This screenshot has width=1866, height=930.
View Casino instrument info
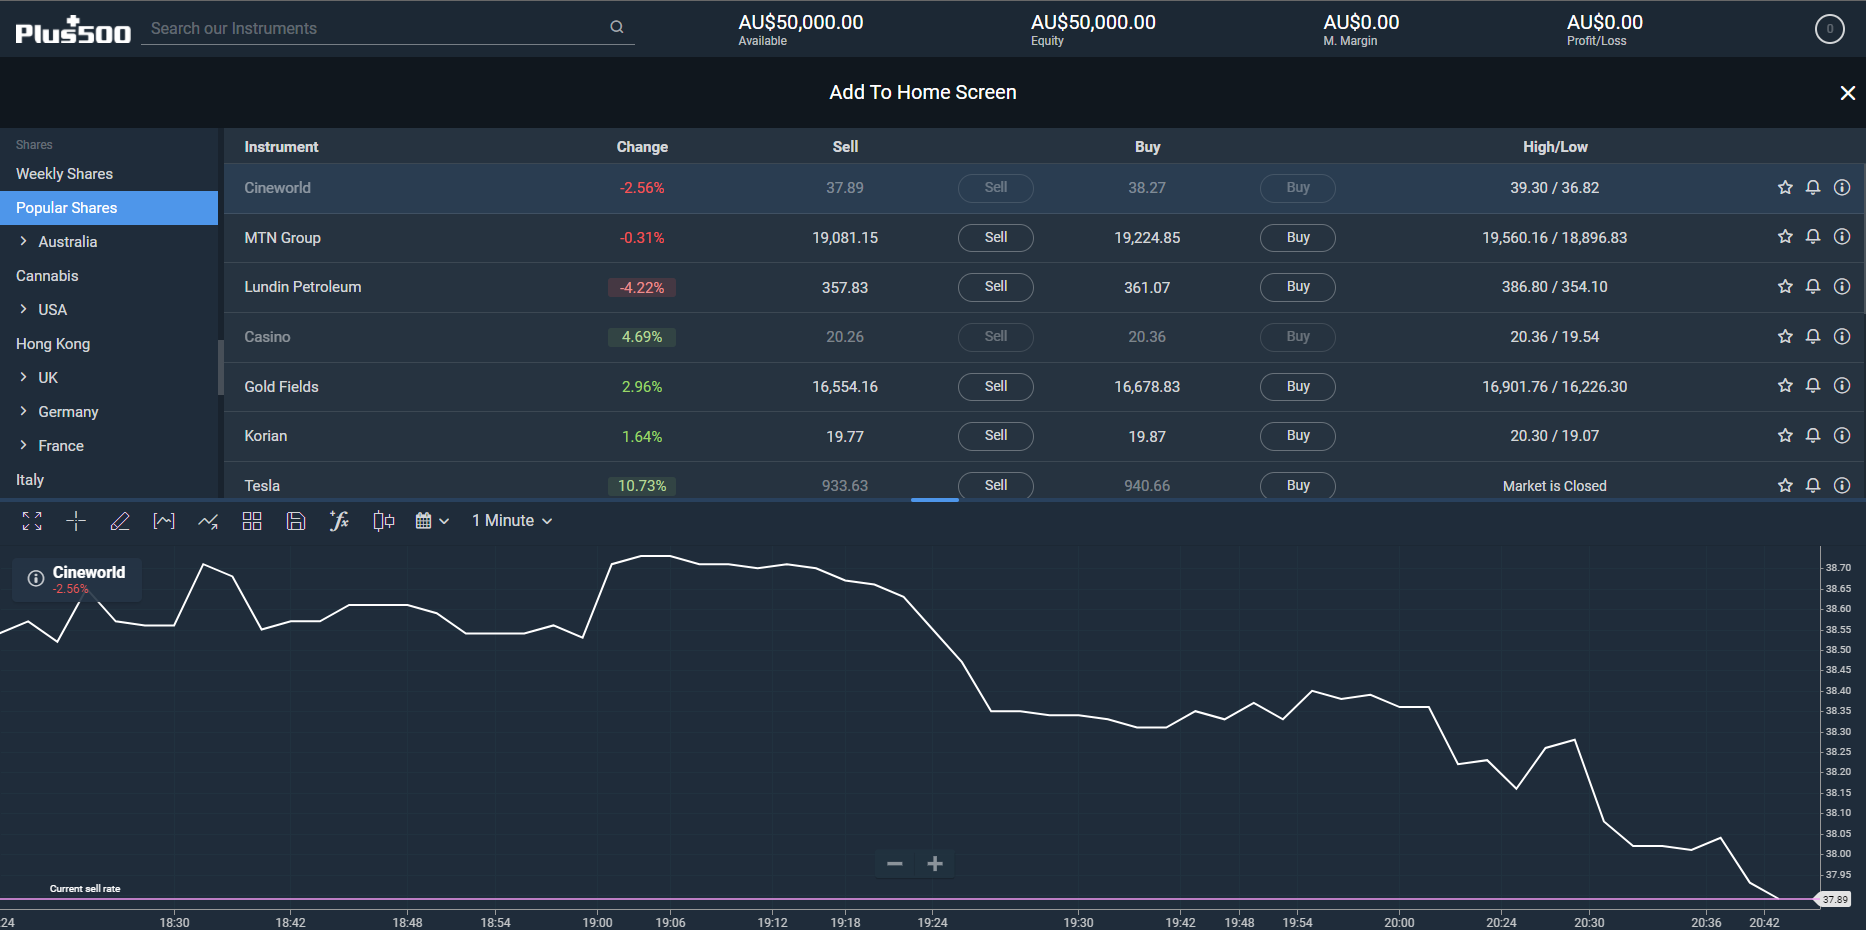1842,337
